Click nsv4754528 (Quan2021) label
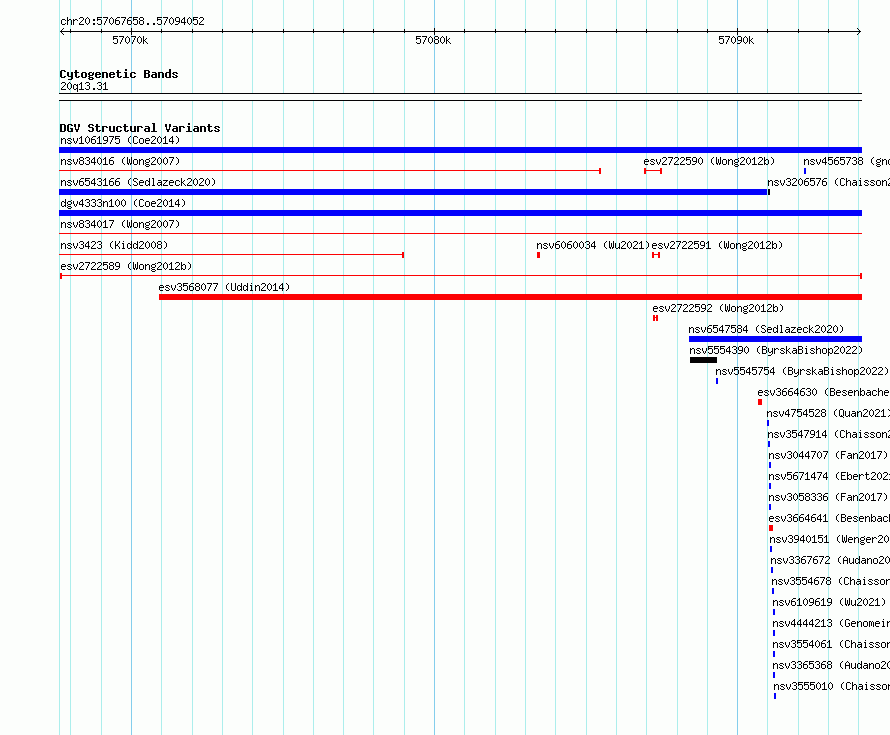 828,413
